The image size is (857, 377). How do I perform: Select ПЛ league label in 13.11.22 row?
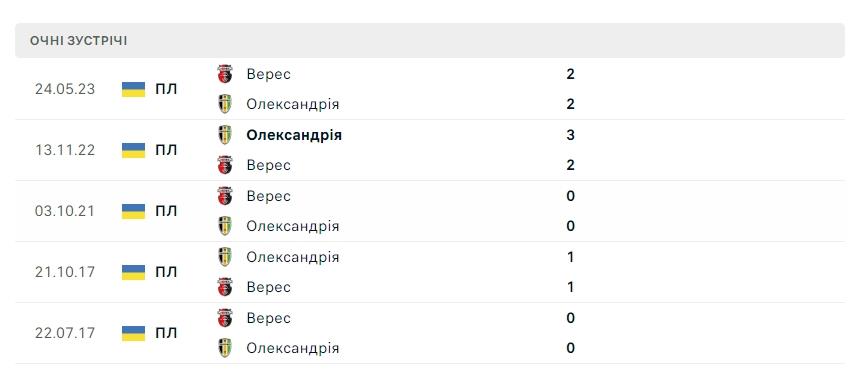point(166,150)
